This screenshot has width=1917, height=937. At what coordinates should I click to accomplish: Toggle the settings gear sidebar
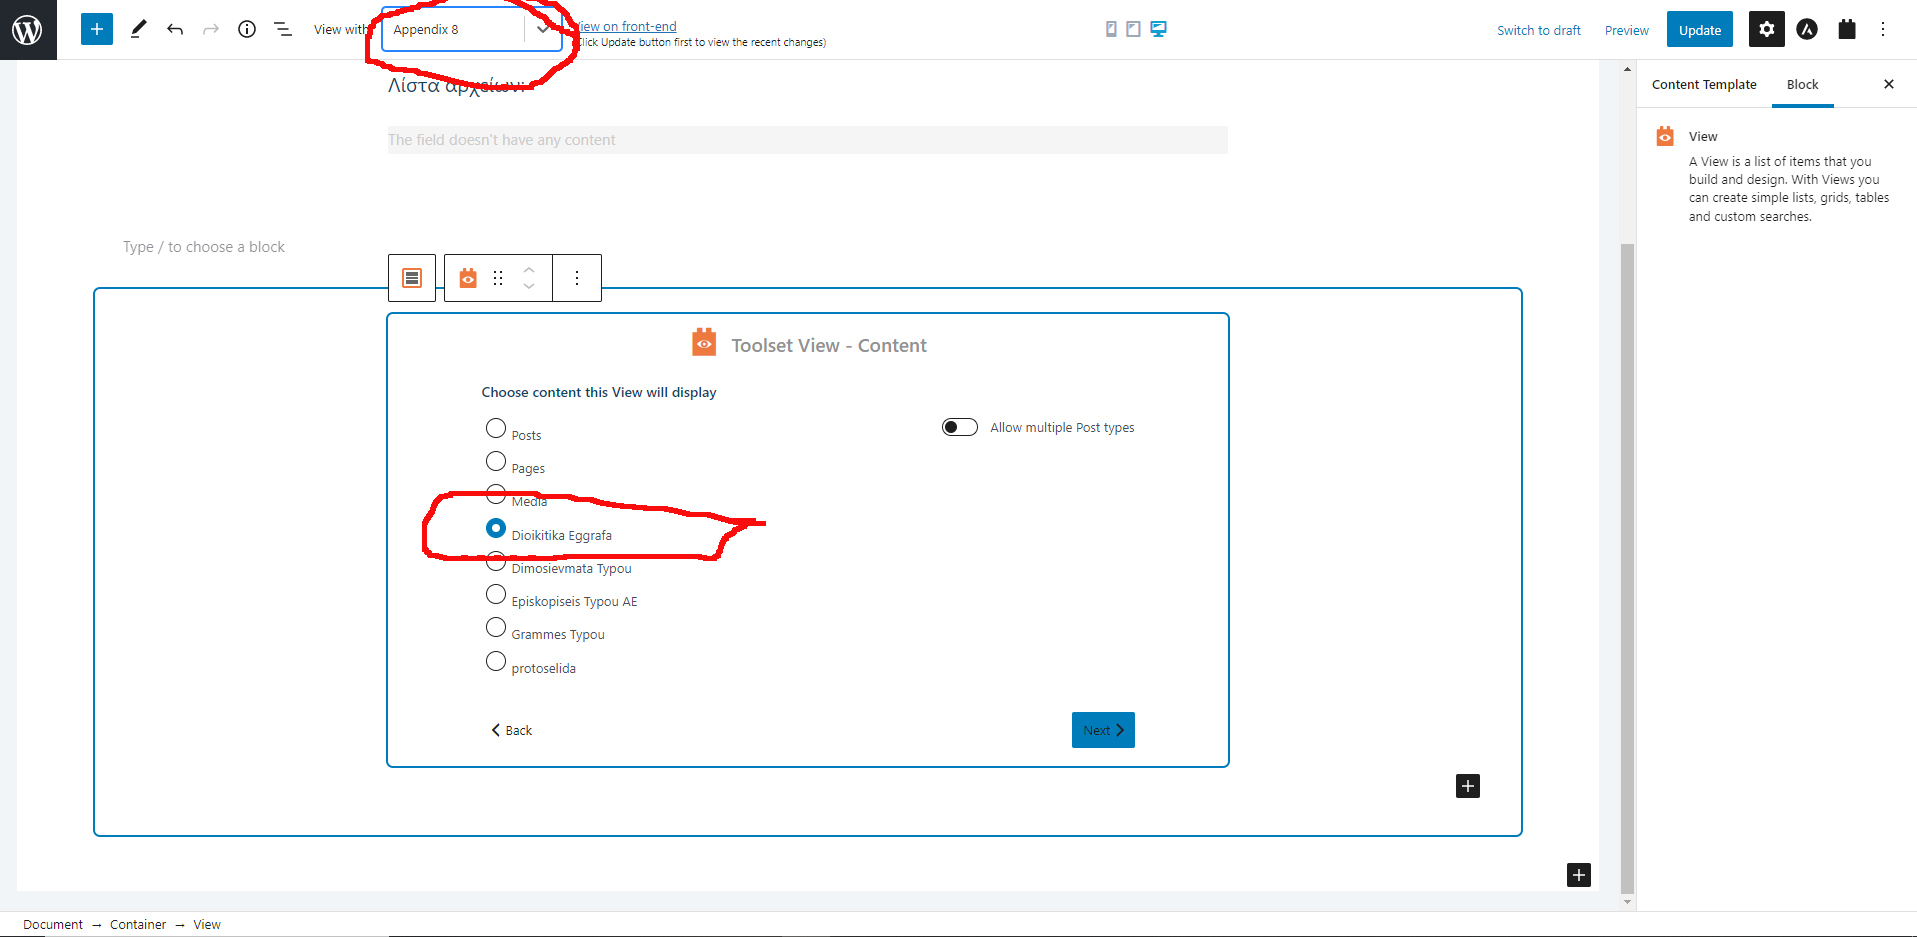[x=1766, y=29]
